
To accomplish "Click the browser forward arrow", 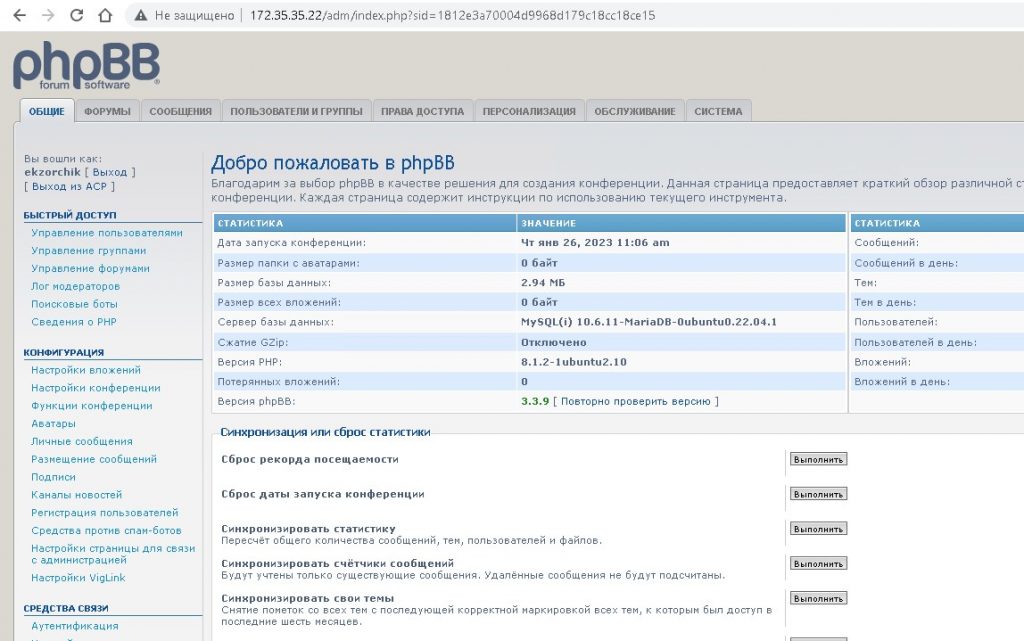I will 48,16.
